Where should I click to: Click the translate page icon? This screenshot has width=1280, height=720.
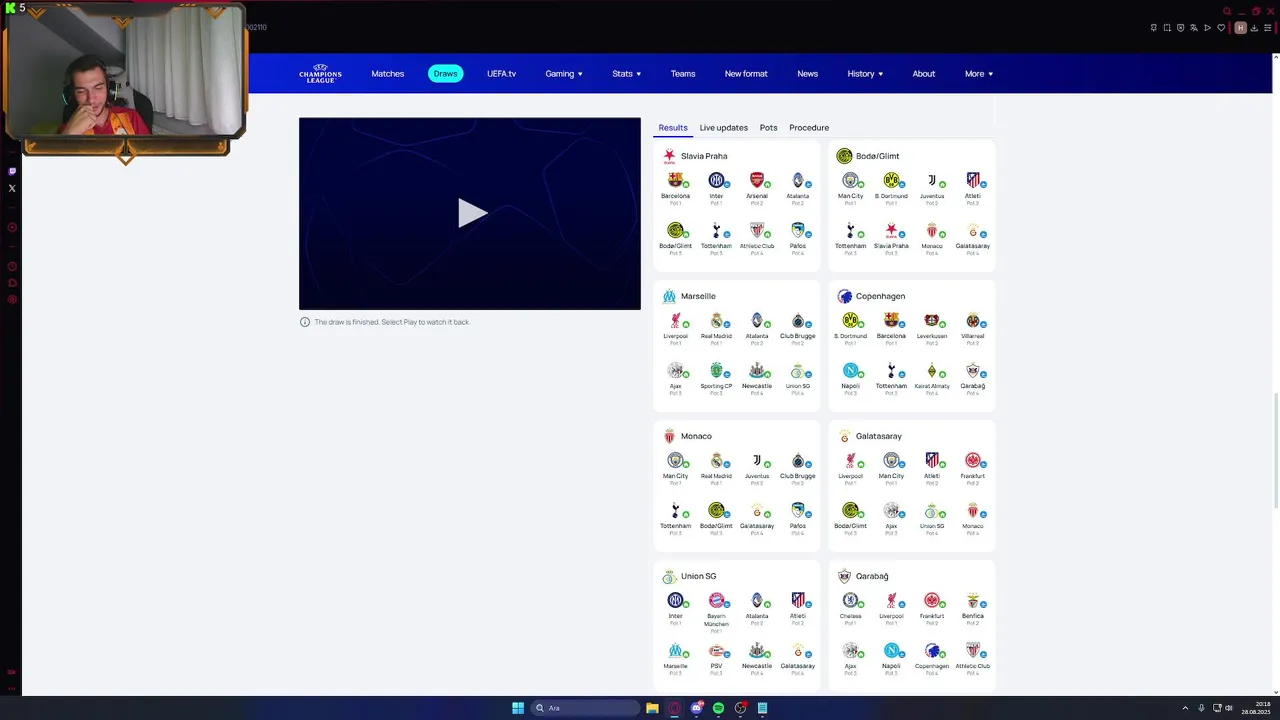1194,28
